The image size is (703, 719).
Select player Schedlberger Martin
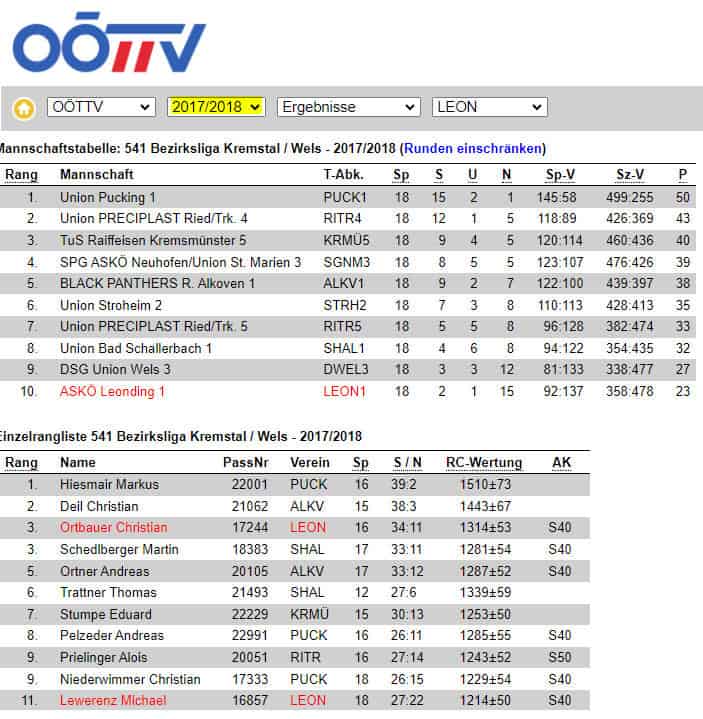click(119, 550)
